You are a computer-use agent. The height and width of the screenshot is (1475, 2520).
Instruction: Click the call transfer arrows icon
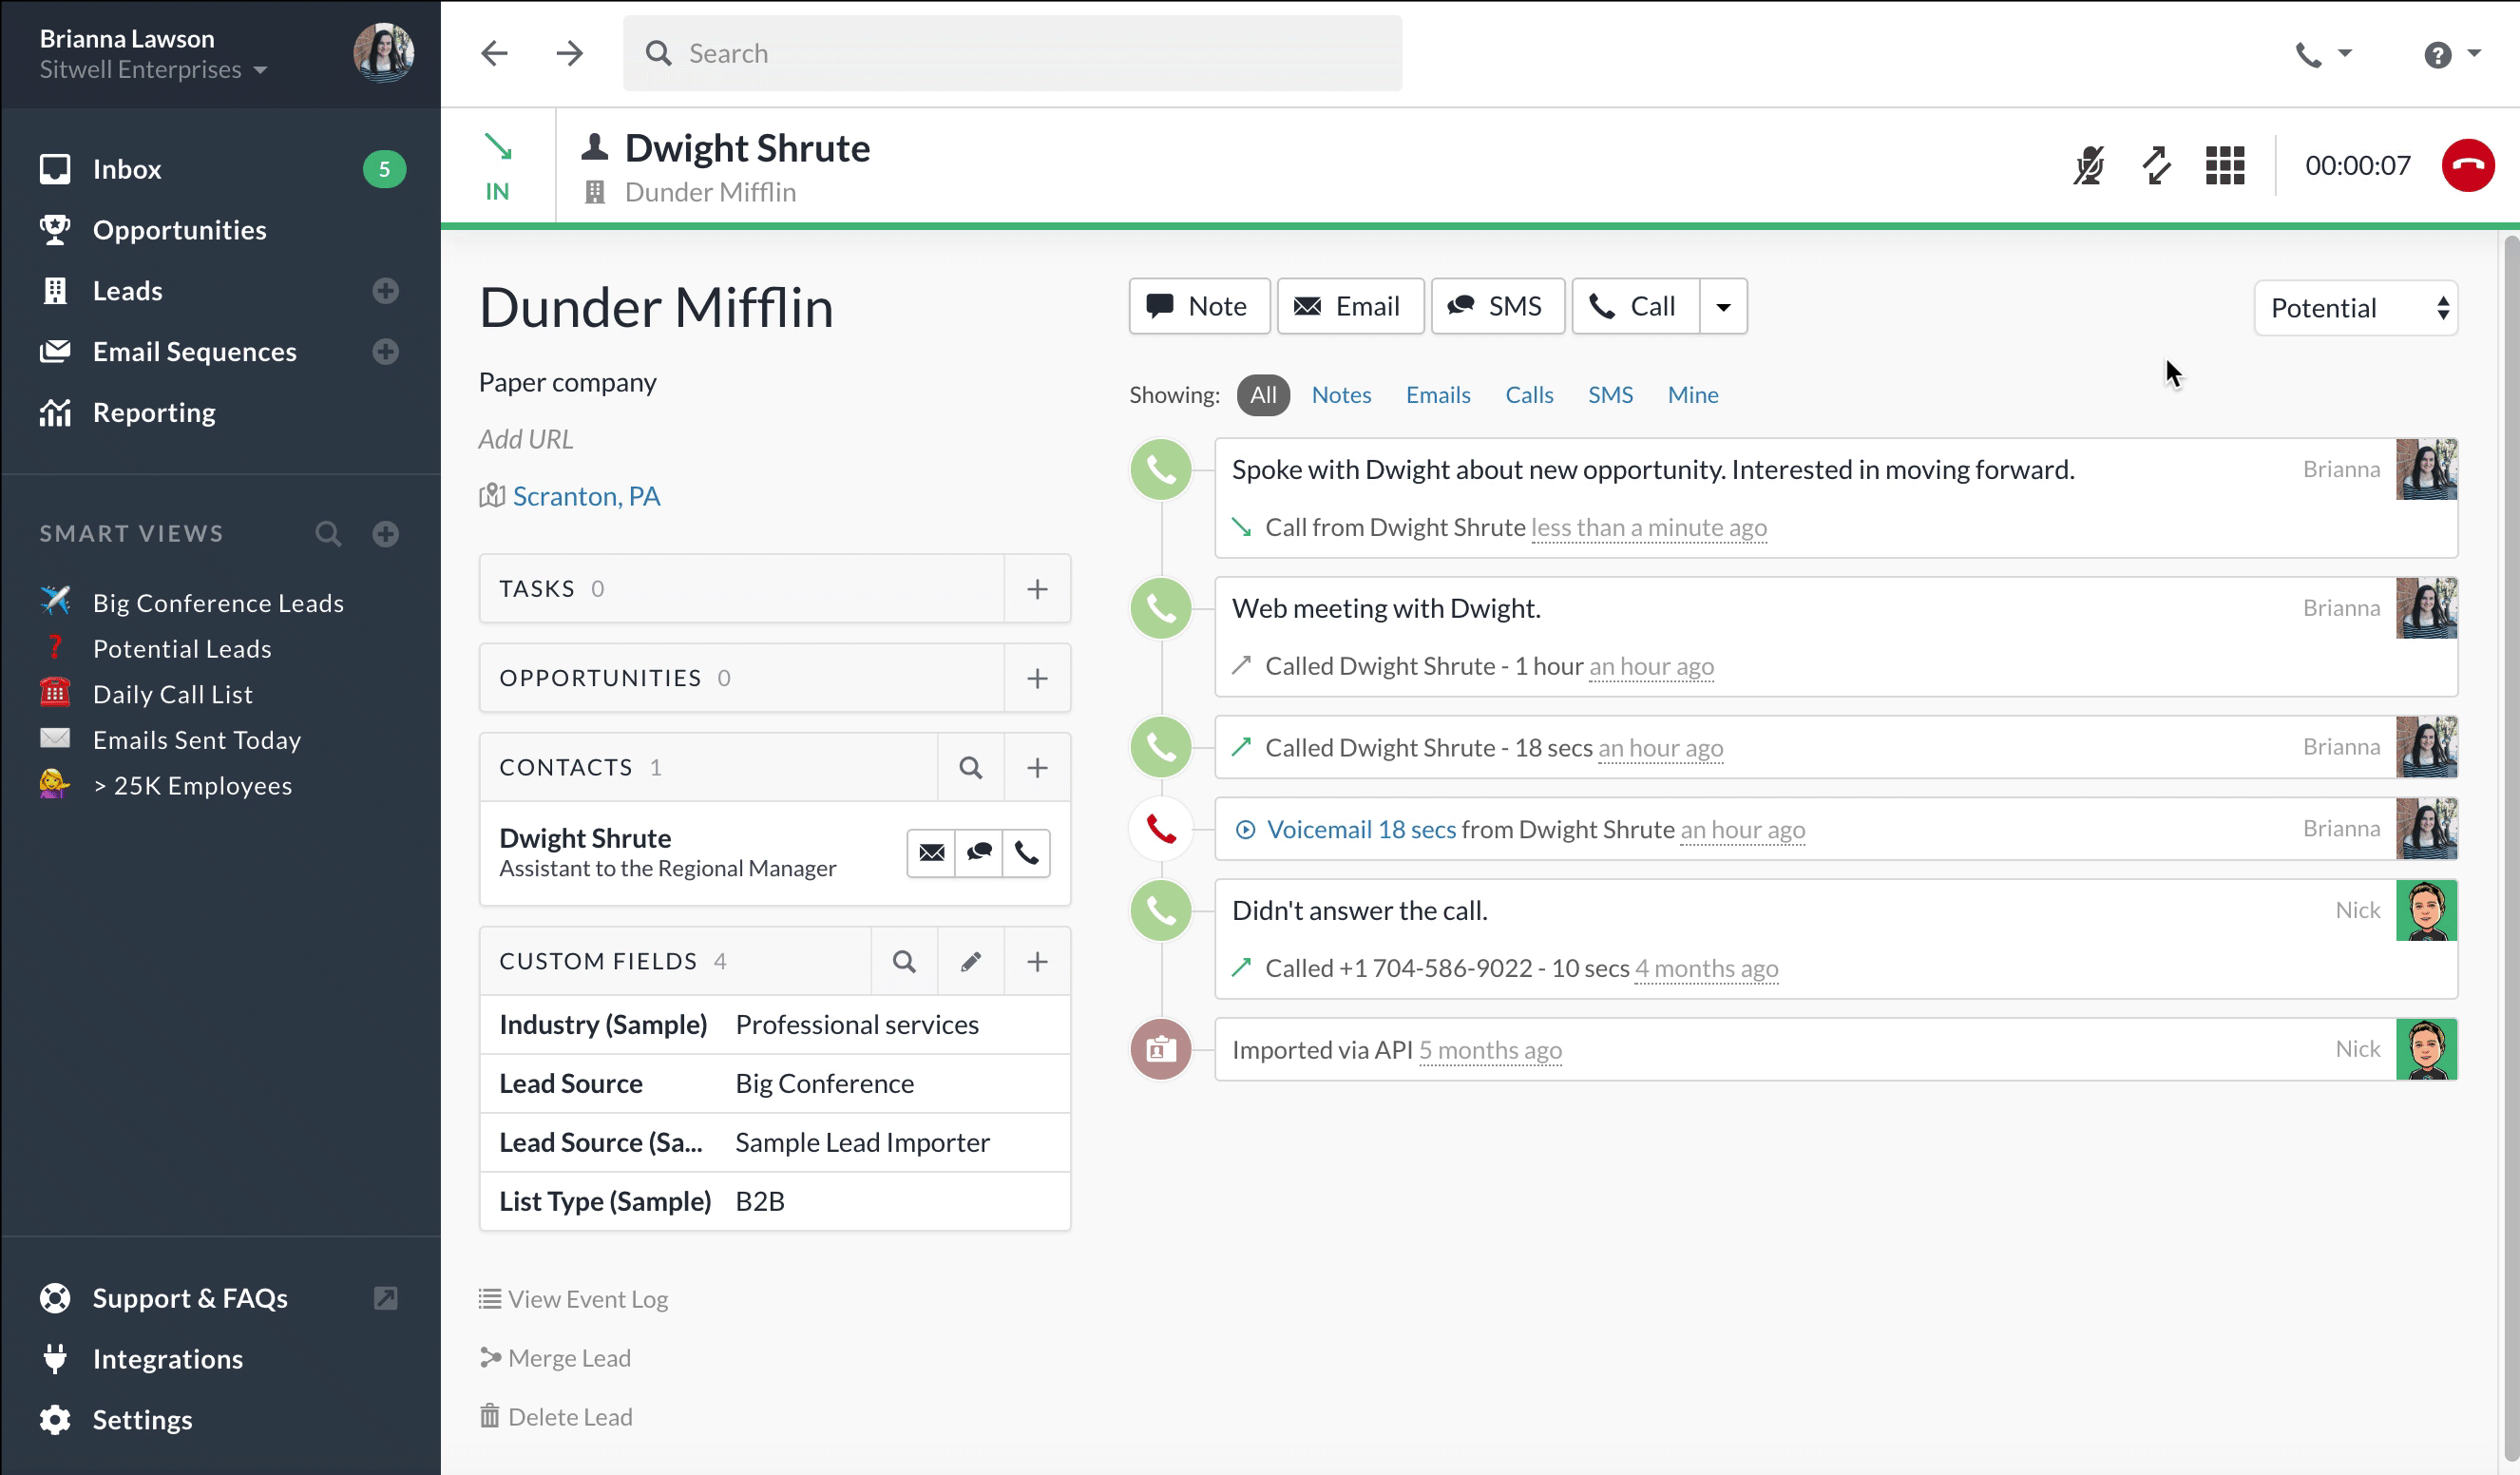pos(2156,165)
